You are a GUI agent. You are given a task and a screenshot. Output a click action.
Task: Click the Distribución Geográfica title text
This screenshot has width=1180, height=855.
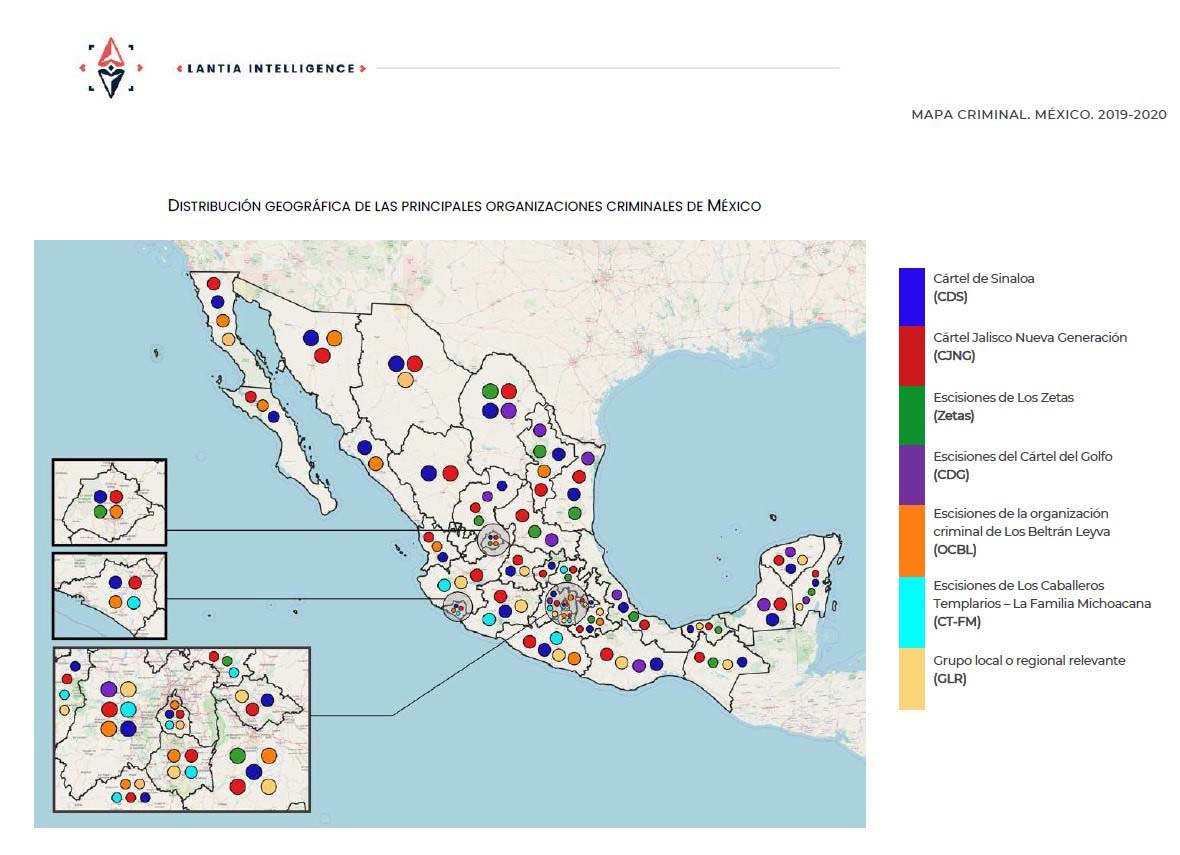click(x=465, y=206)
